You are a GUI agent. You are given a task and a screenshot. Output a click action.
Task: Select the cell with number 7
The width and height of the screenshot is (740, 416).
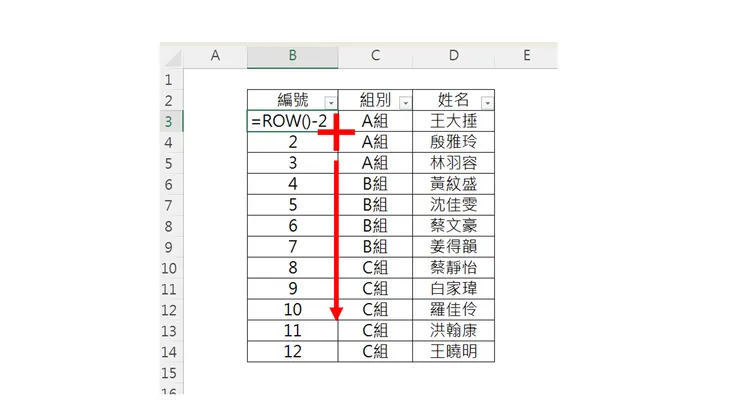coord(293,246)
